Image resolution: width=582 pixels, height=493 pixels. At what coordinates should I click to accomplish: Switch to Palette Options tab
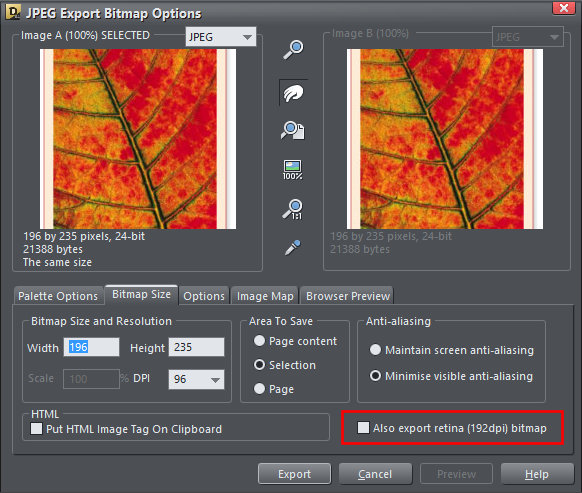pos(58,296)
